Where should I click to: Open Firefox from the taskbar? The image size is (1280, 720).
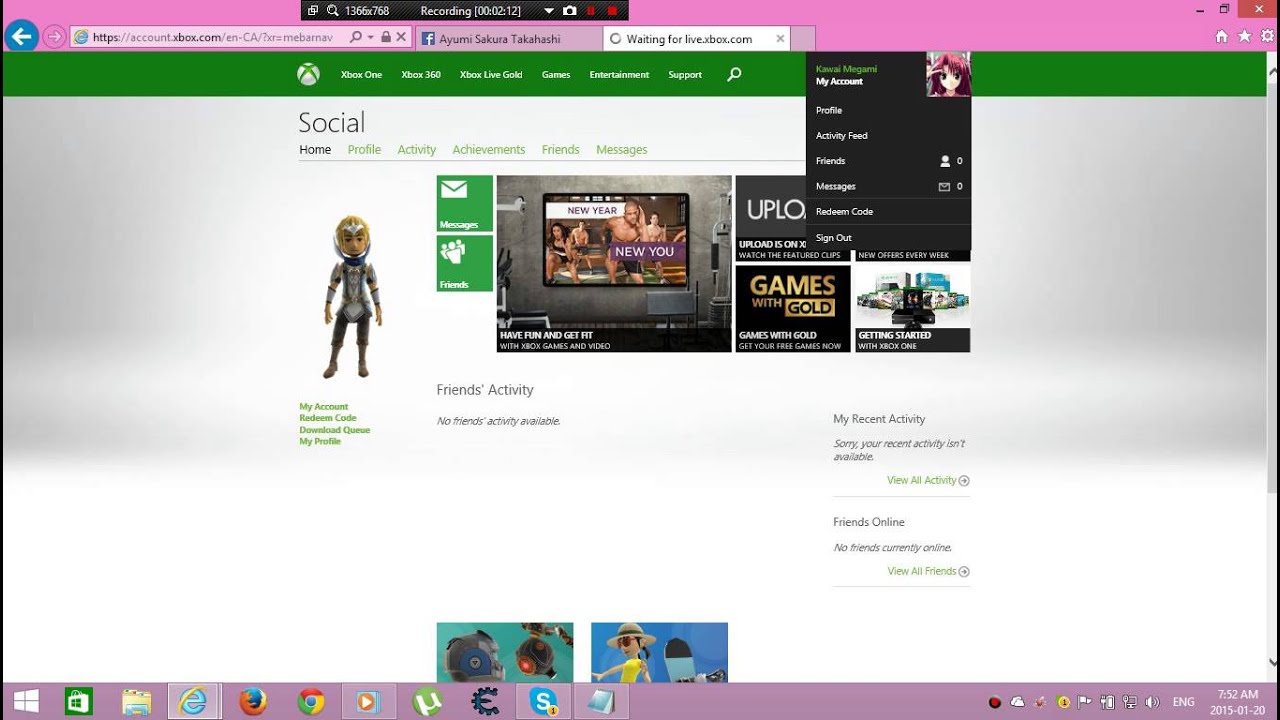pyautogui.click(x=253, y=702)
